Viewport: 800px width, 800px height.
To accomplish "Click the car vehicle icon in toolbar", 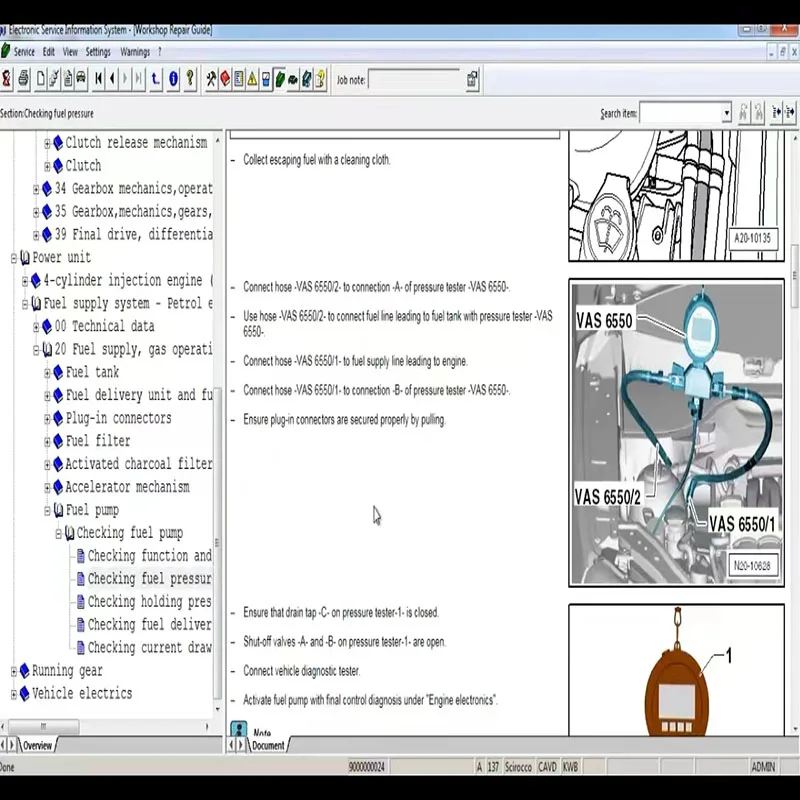I will [80, 78].
